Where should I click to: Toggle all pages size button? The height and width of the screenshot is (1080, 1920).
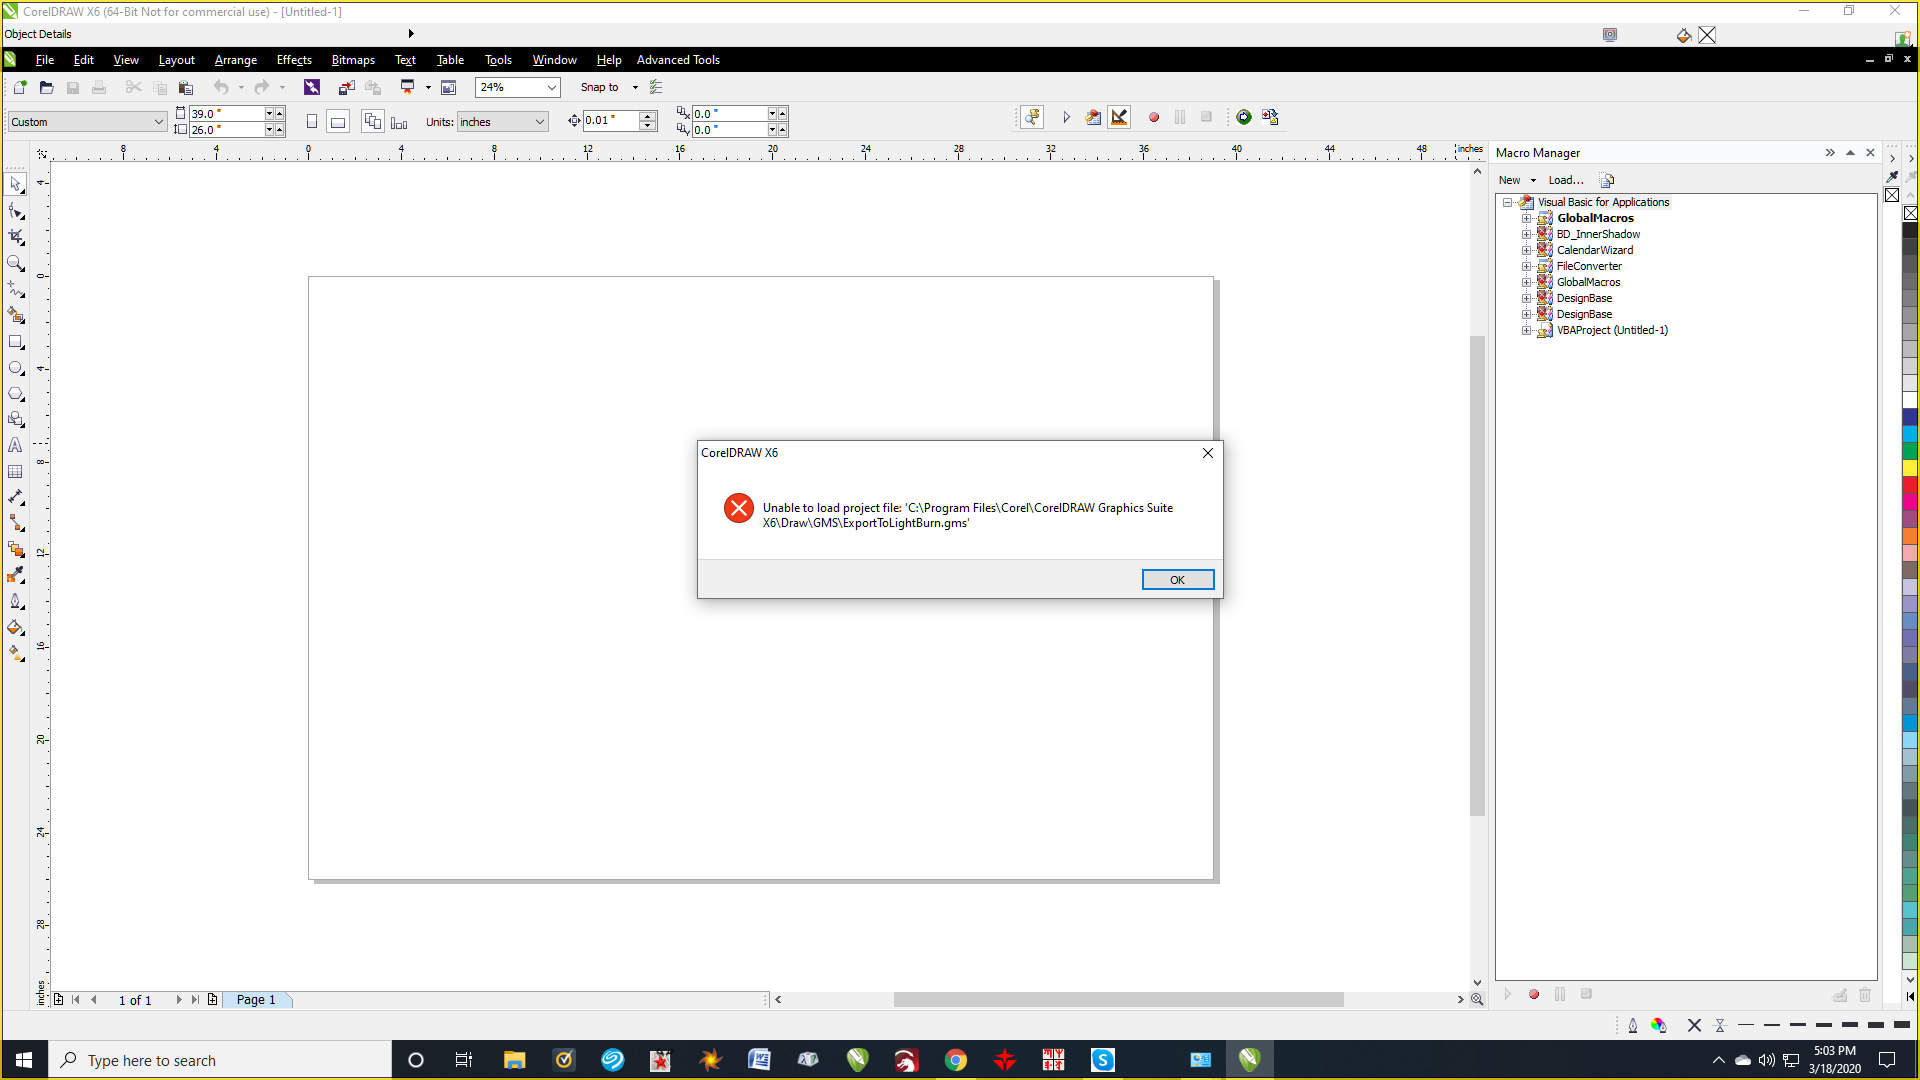[x=372, y=122]
